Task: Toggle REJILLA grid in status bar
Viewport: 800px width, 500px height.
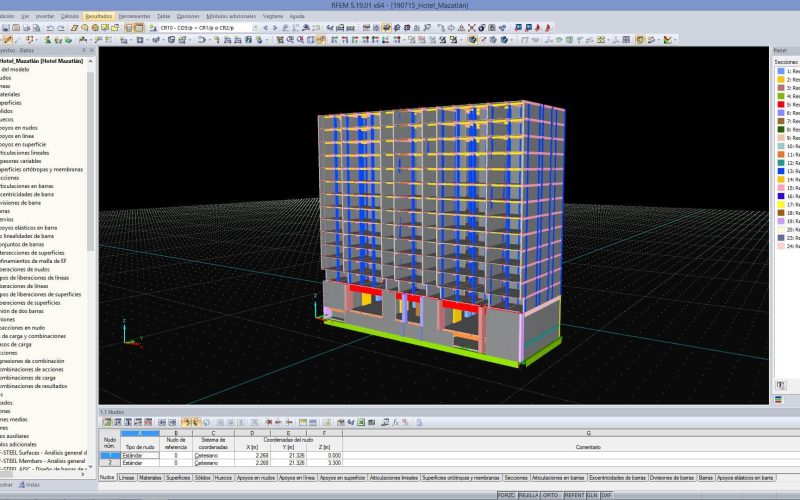Action: click(529, 495)
